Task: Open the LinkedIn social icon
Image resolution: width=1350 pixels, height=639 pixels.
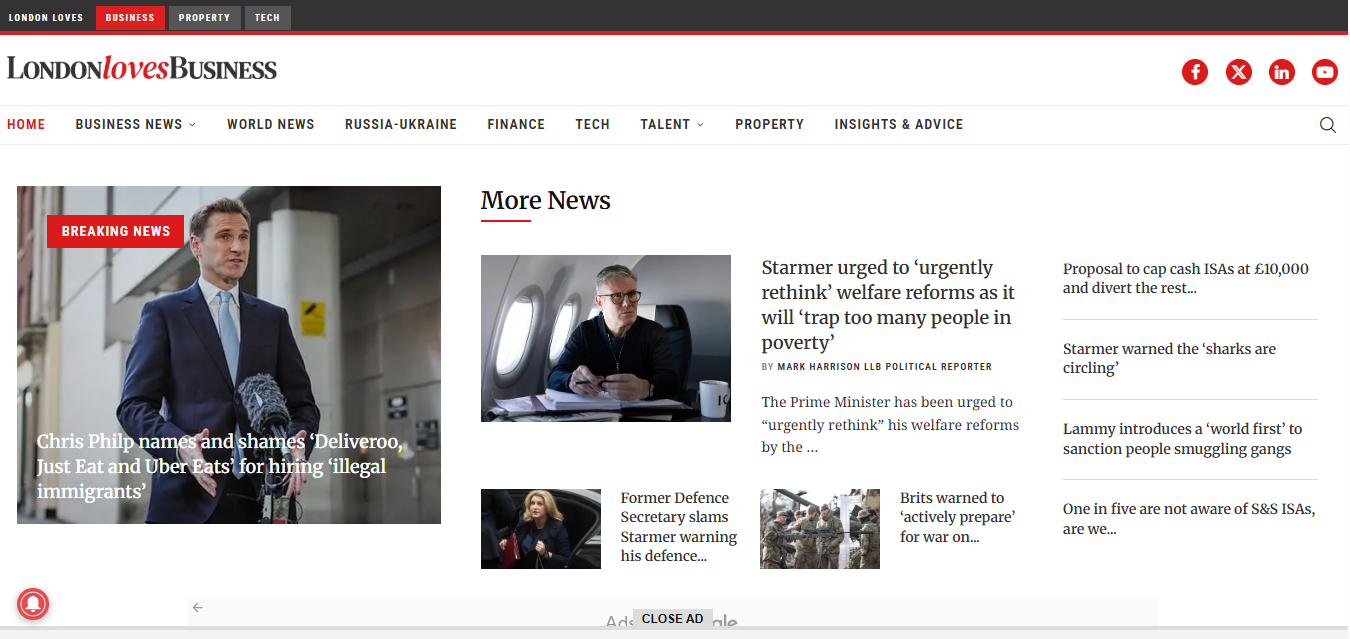Action: point(1282,72)
